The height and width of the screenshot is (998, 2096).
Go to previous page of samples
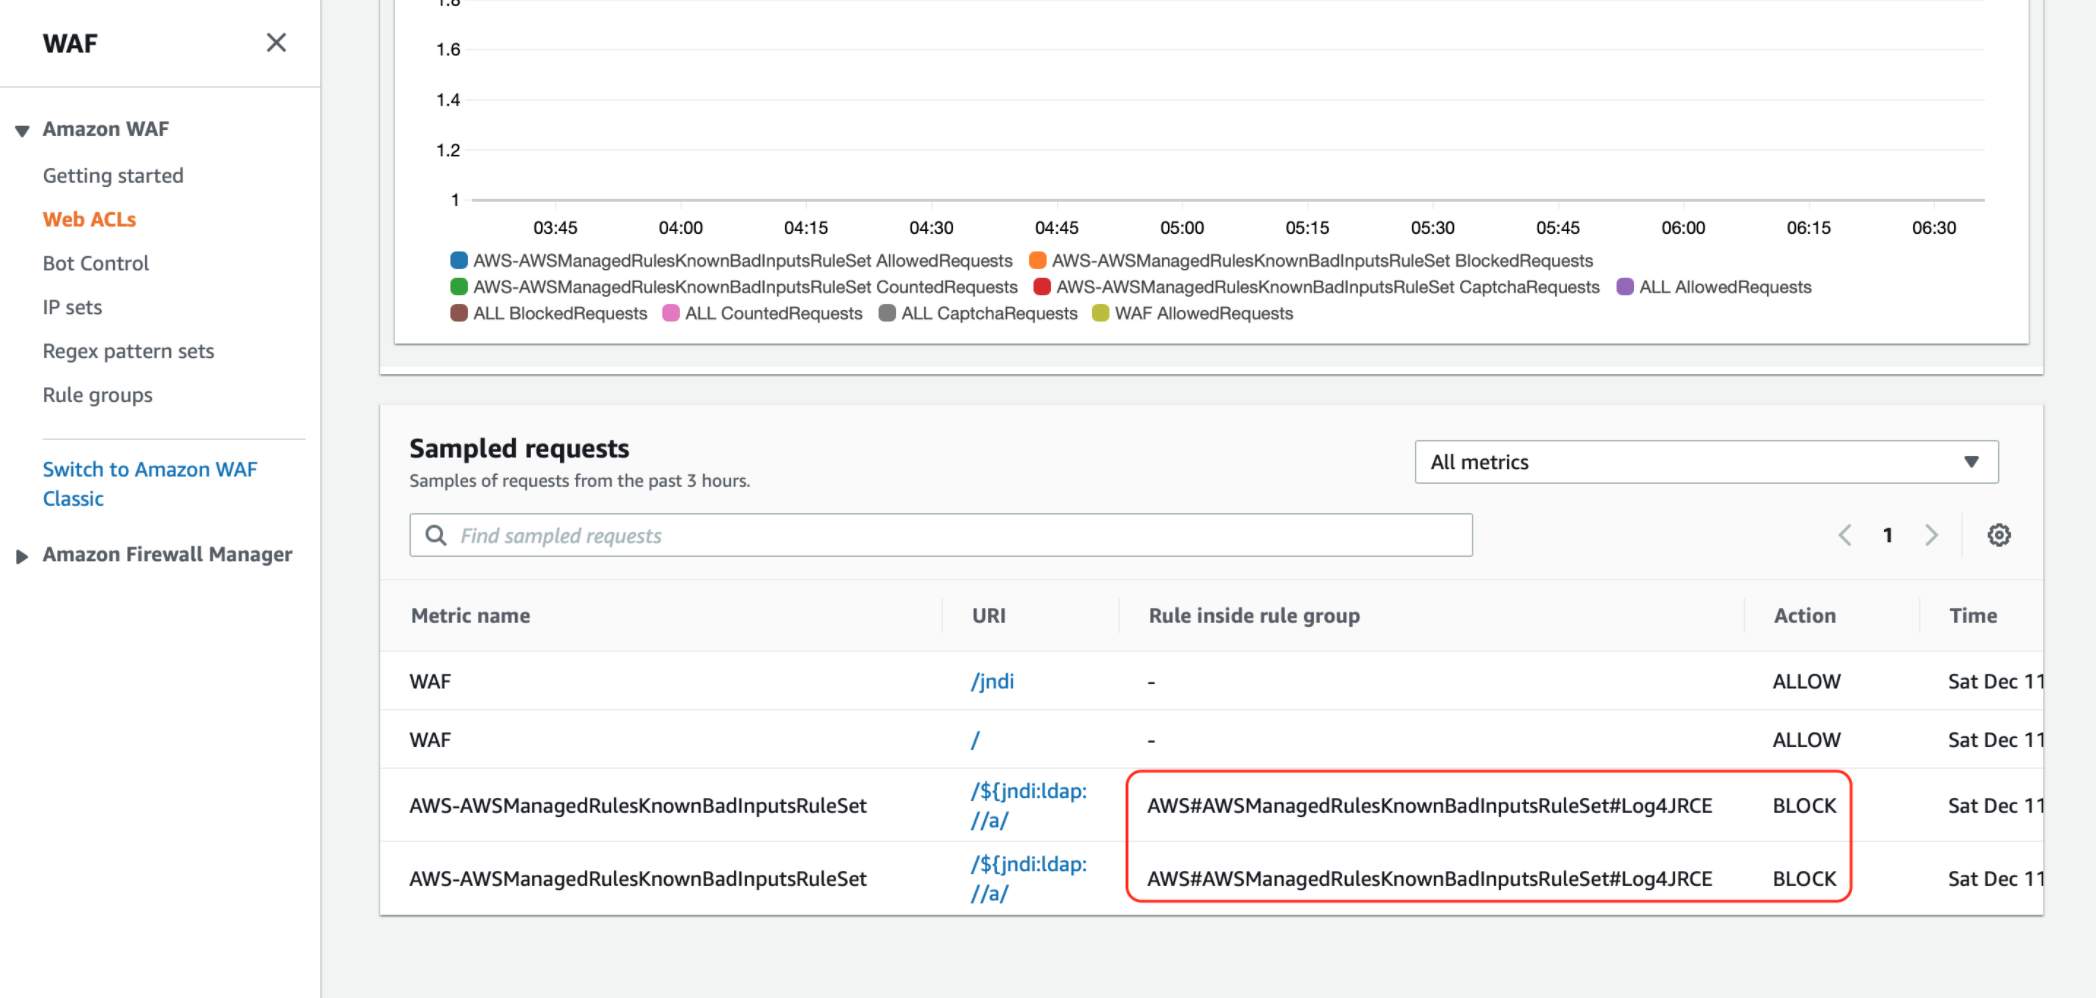coord(1845,535)
